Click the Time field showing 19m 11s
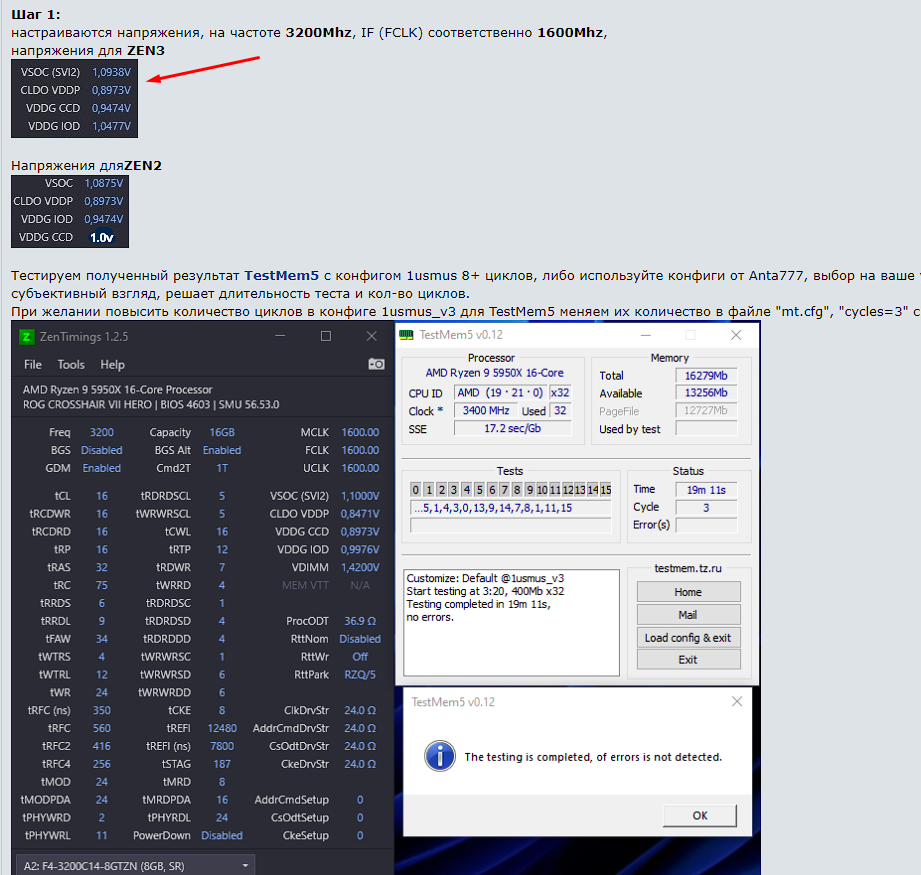 (x=706, y=490)
